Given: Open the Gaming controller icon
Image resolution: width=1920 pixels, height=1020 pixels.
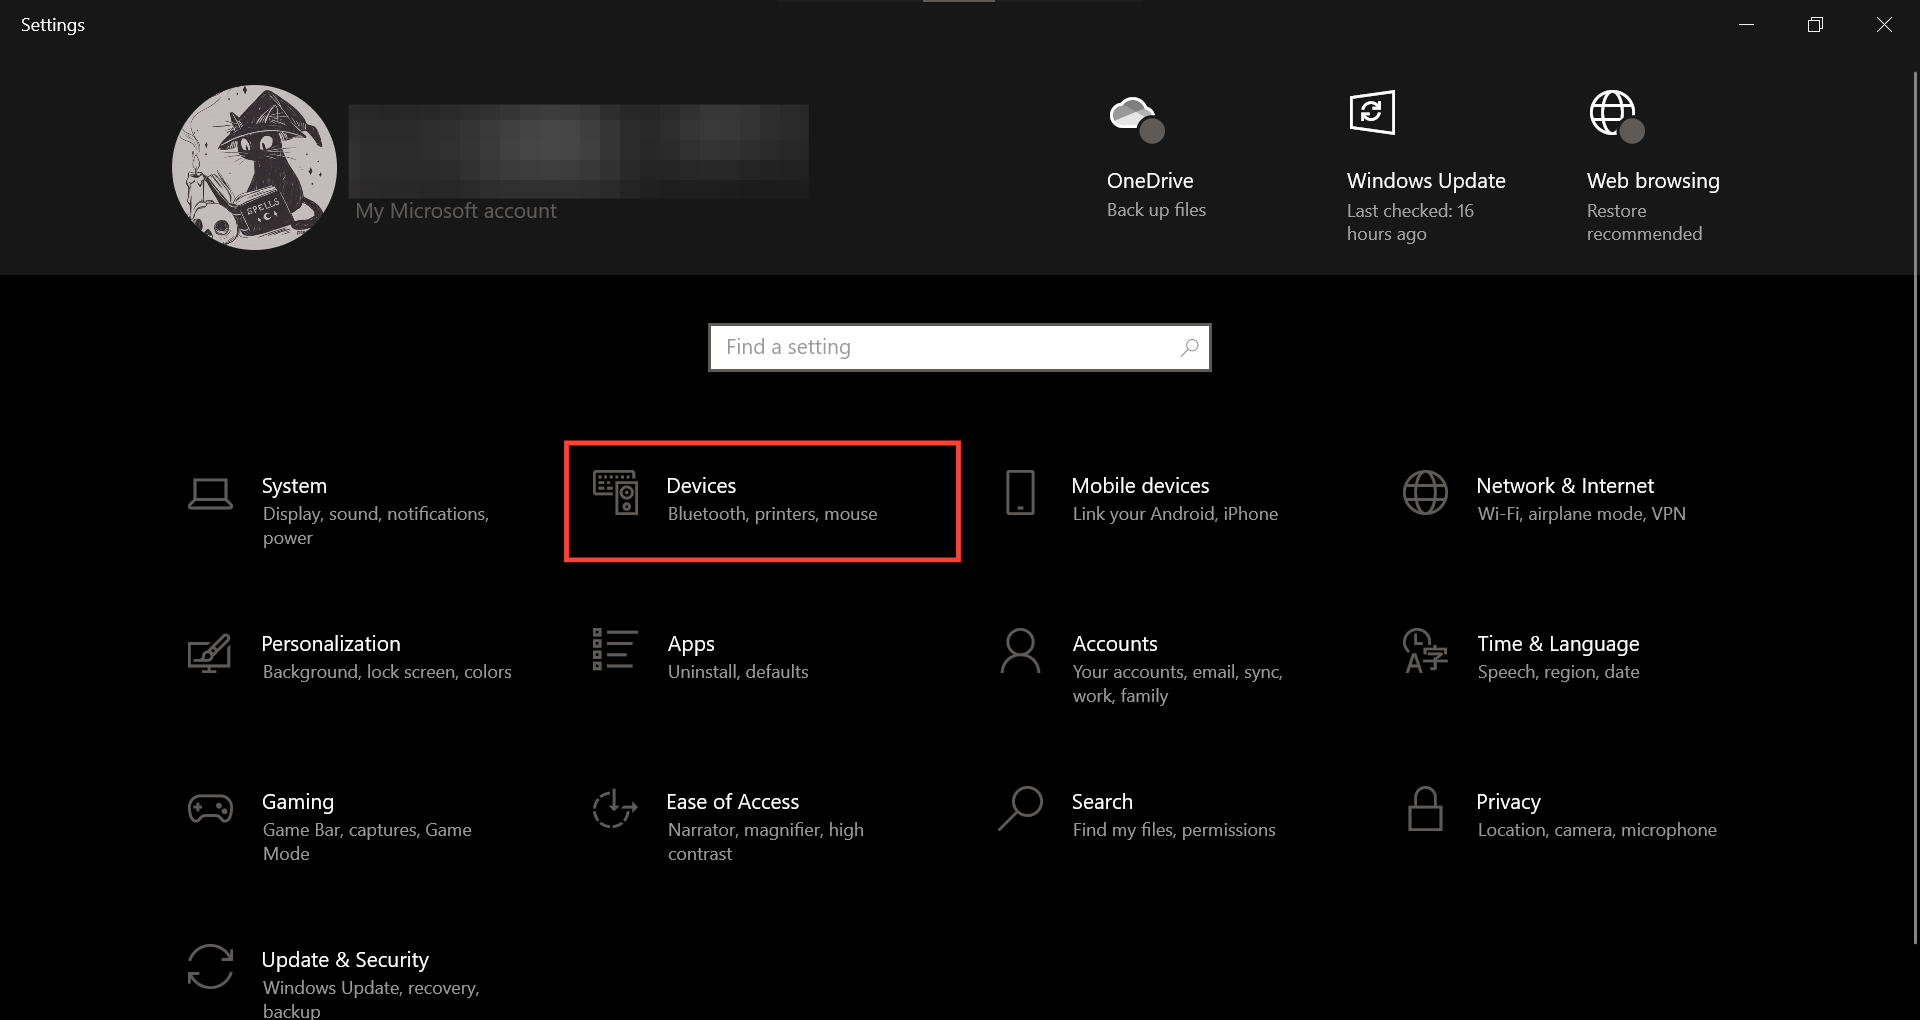Looking at the screenshot, I should coord(209,808).
